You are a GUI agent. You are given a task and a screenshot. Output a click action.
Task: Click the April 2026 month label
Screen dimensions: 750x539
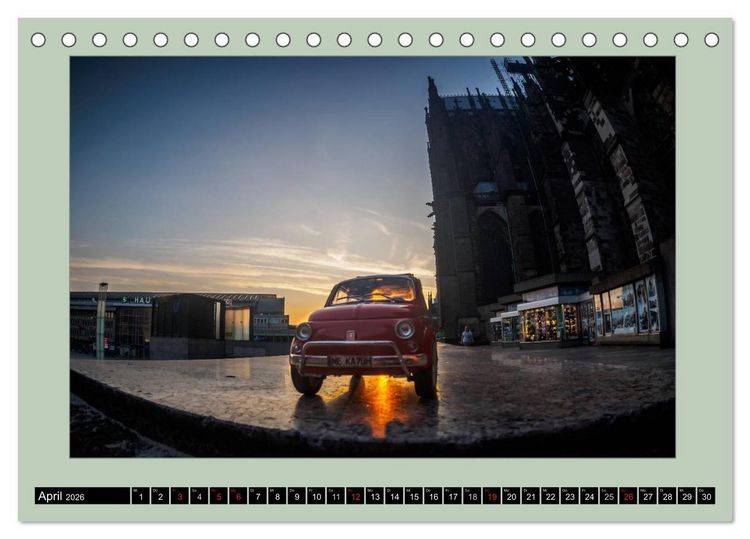tap(61, 496)
